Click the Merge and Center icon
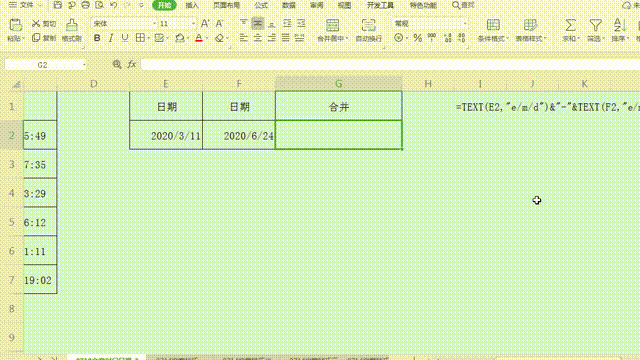The height and width of the screenshot is (360, 640). tap(333, 25)
